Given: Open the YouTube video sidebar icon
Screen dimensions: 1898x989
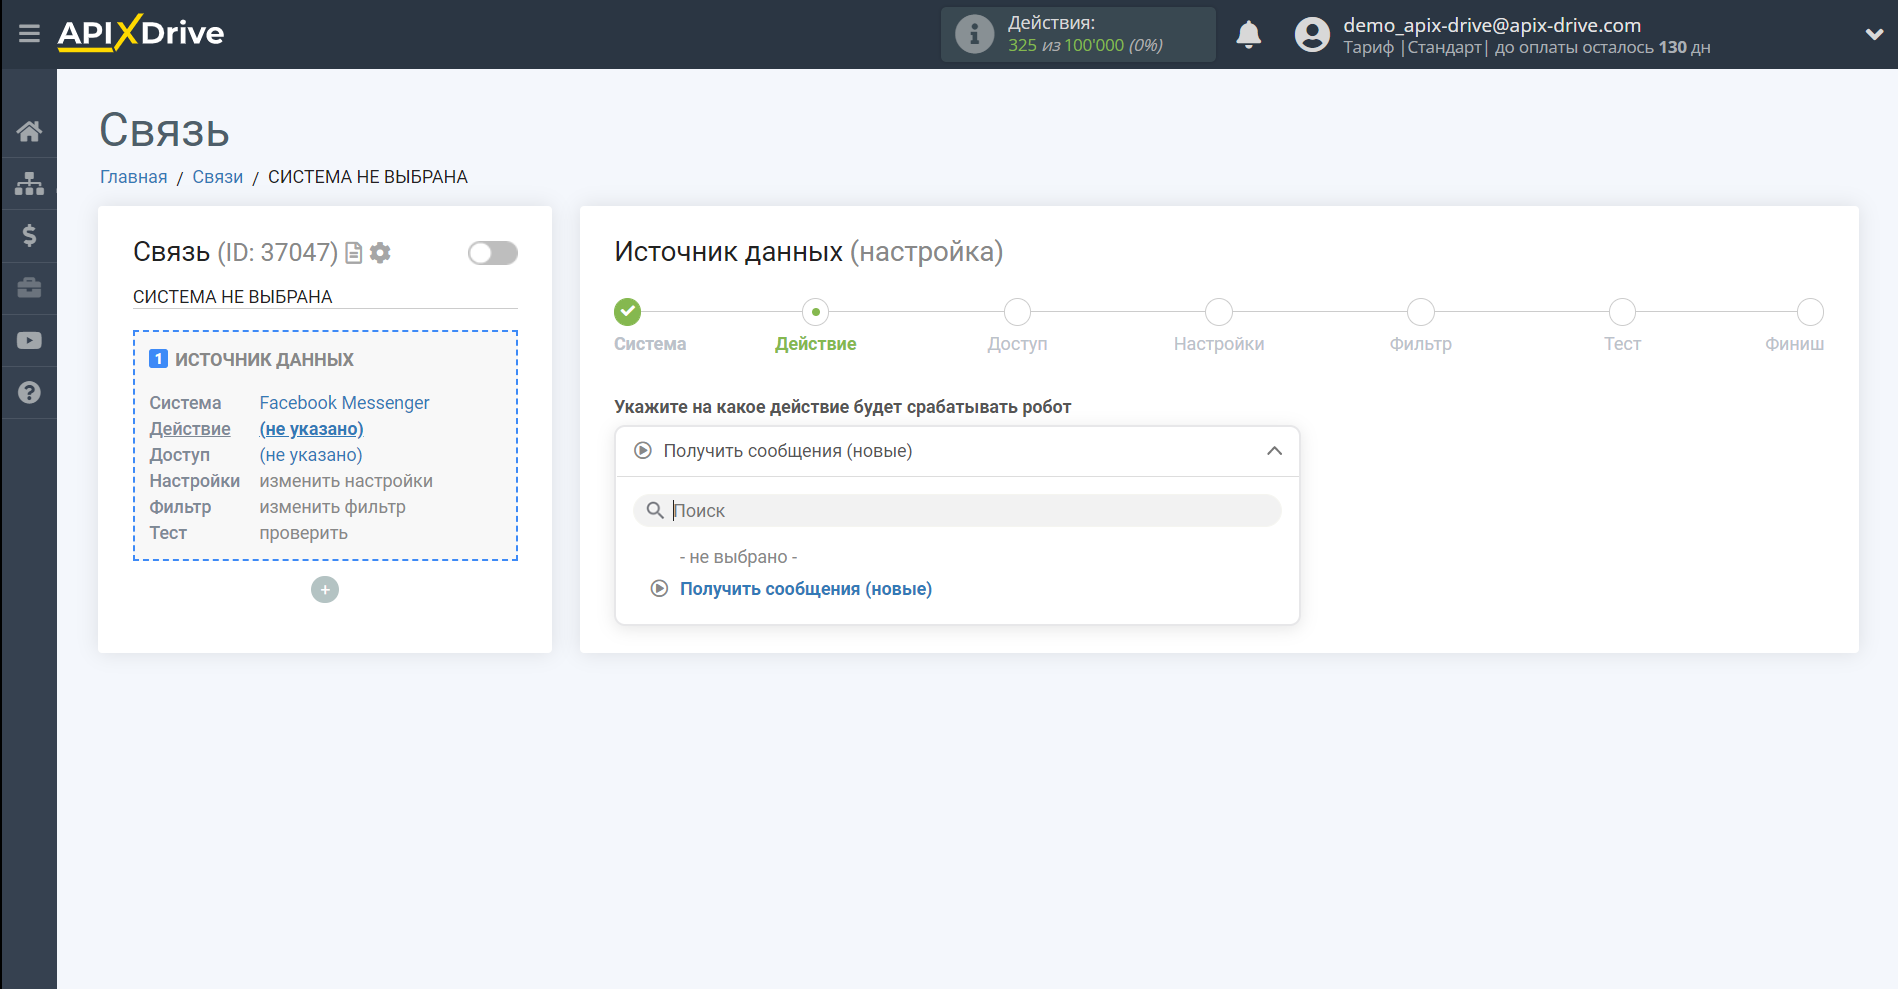Looking at the screenshot, I should (29, 340).
